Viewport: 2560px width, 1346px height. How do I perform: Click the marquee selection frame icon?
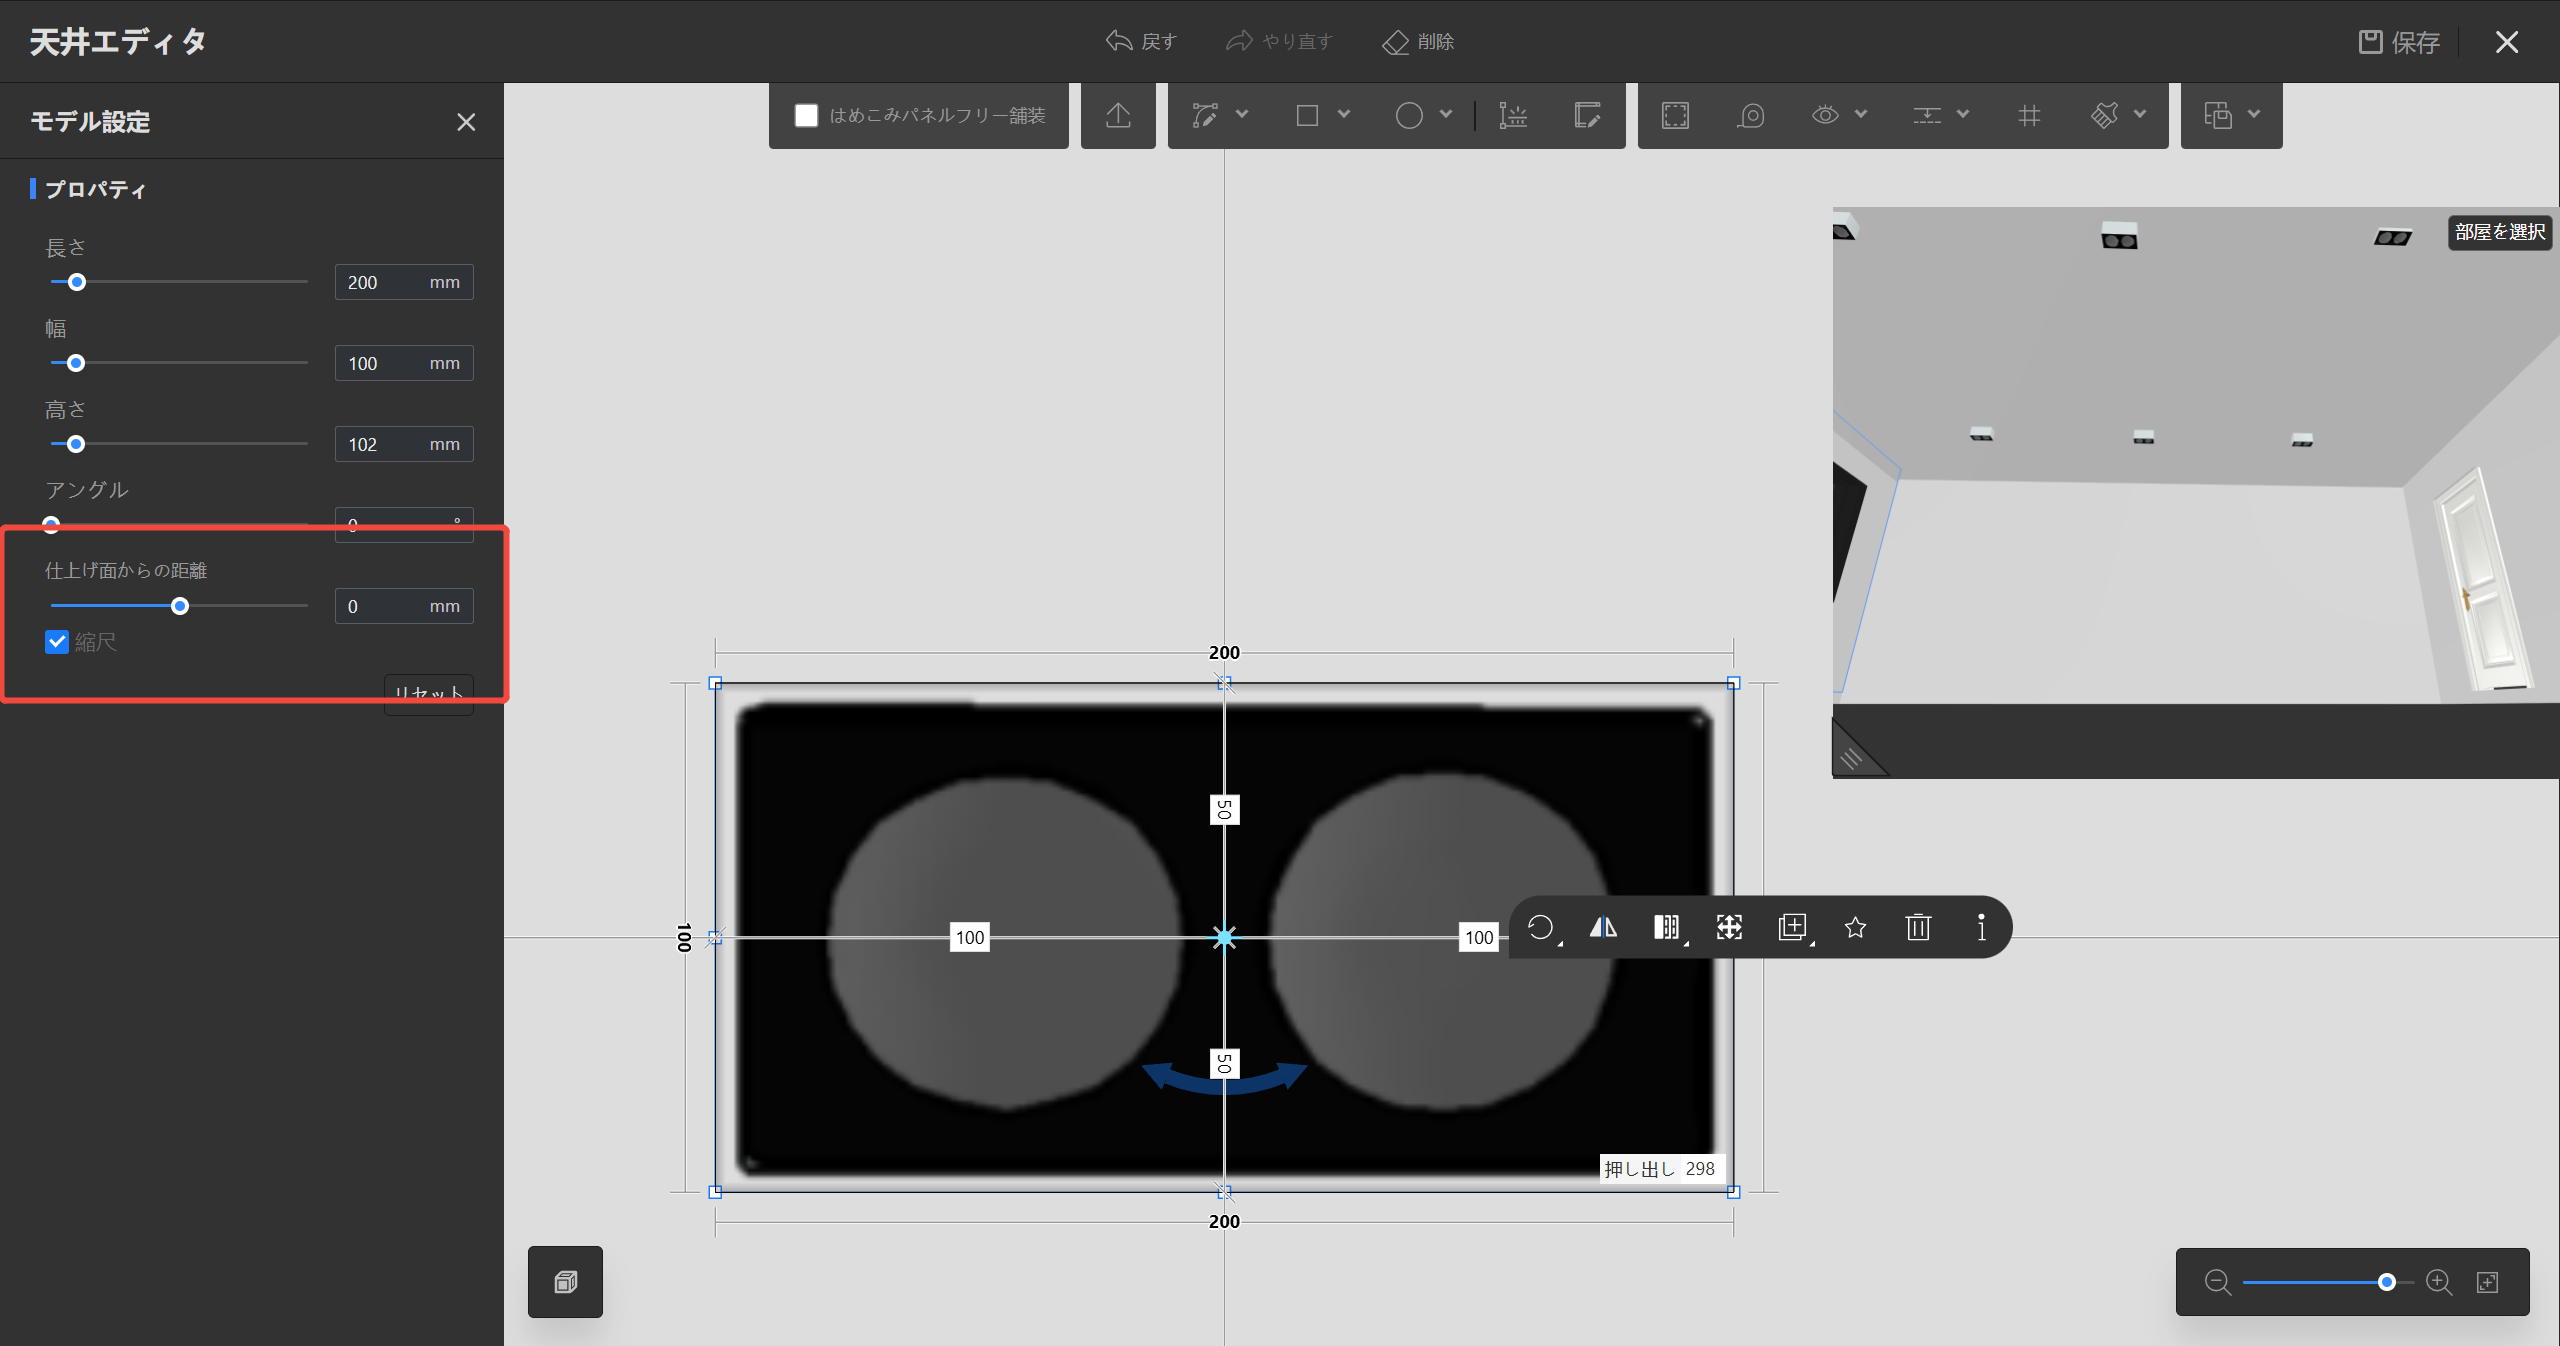[x=1675, y=116]
